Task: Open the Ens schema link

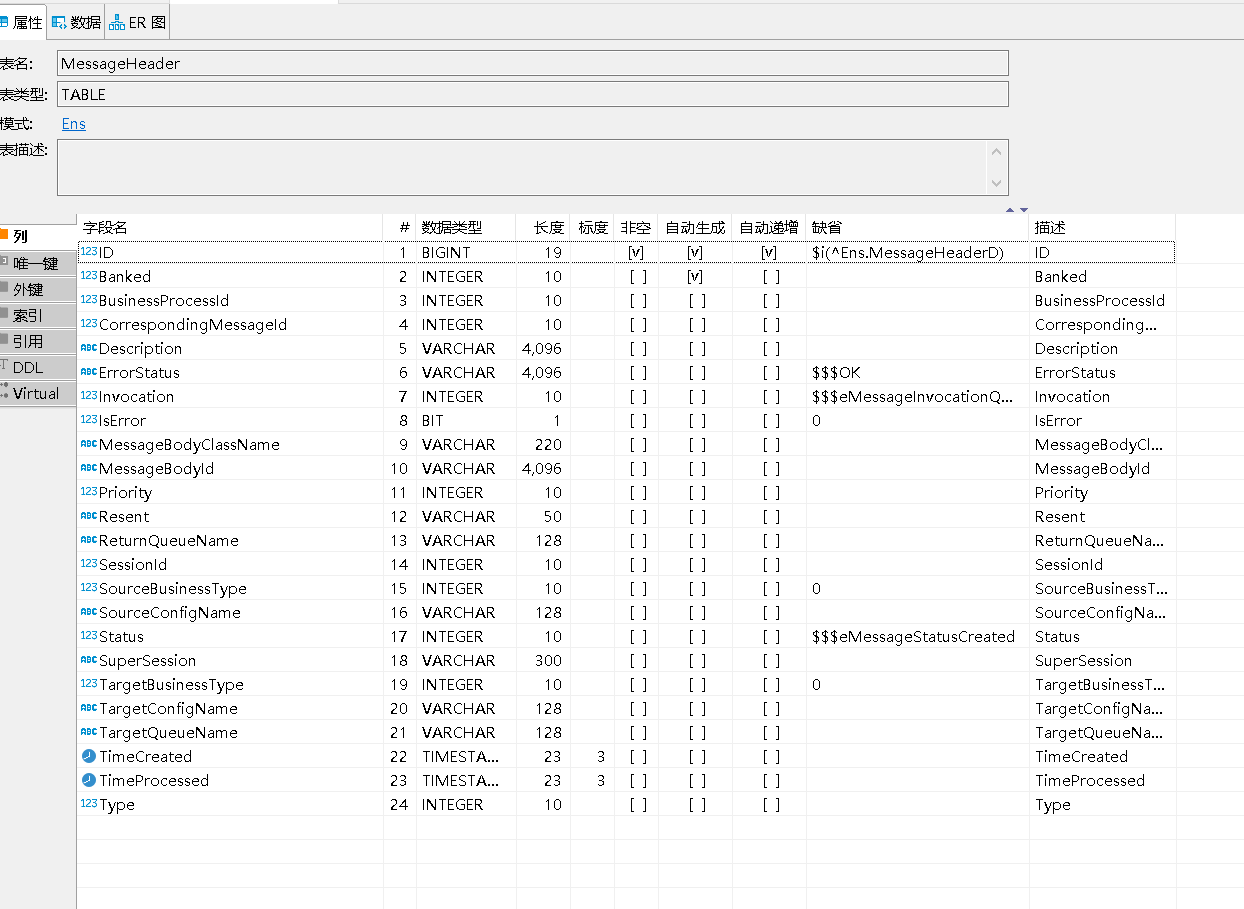Action: 74,124
